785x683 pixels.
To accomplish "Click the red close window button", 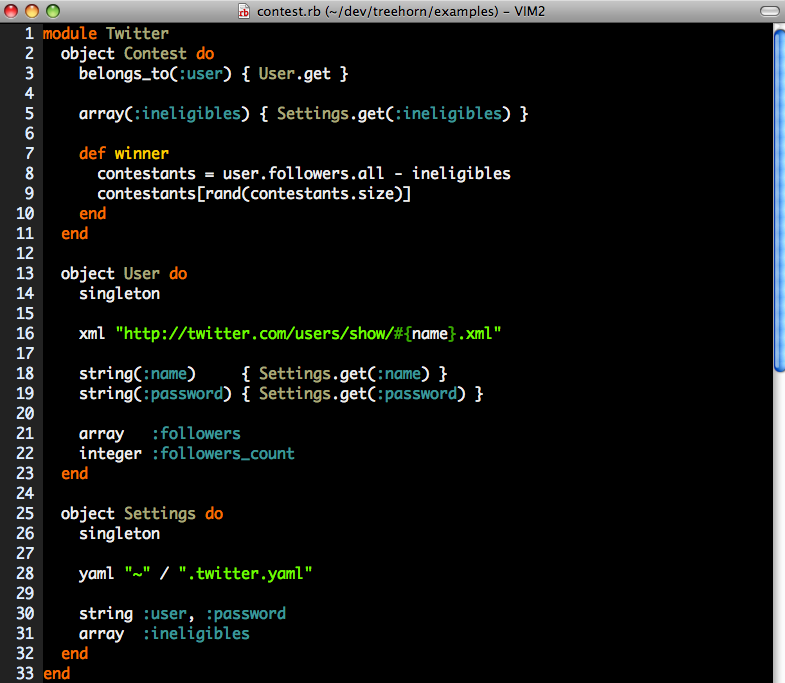I will pos(11,11).
